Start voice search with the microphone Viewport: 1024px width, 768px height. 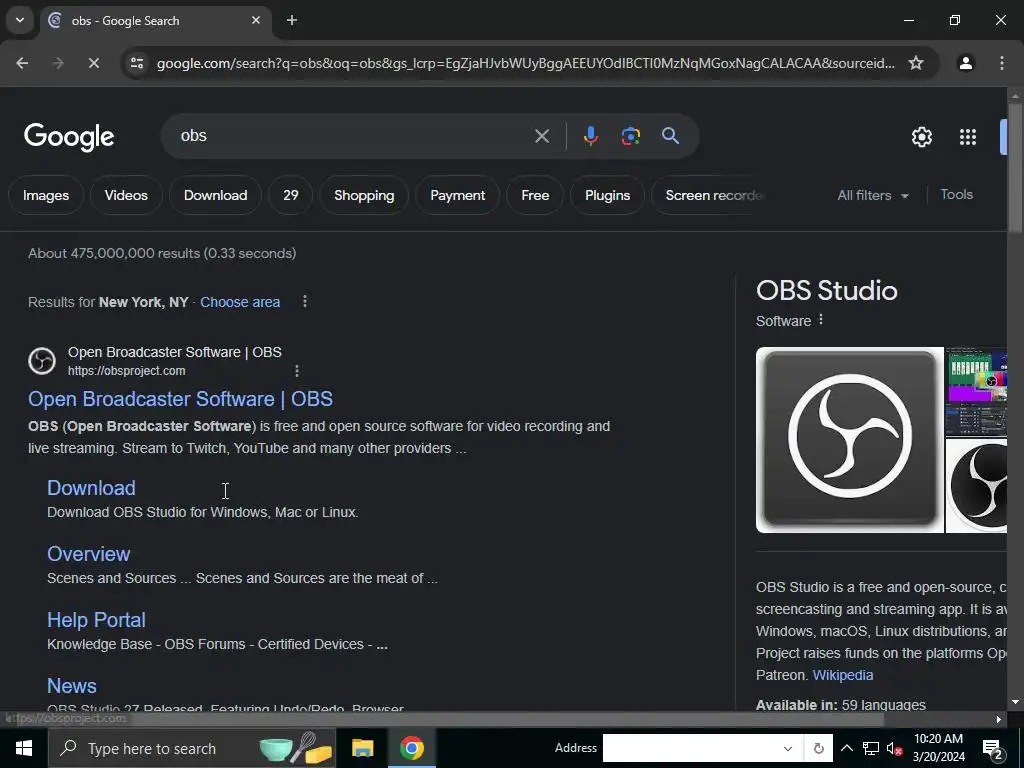point(590,136)
